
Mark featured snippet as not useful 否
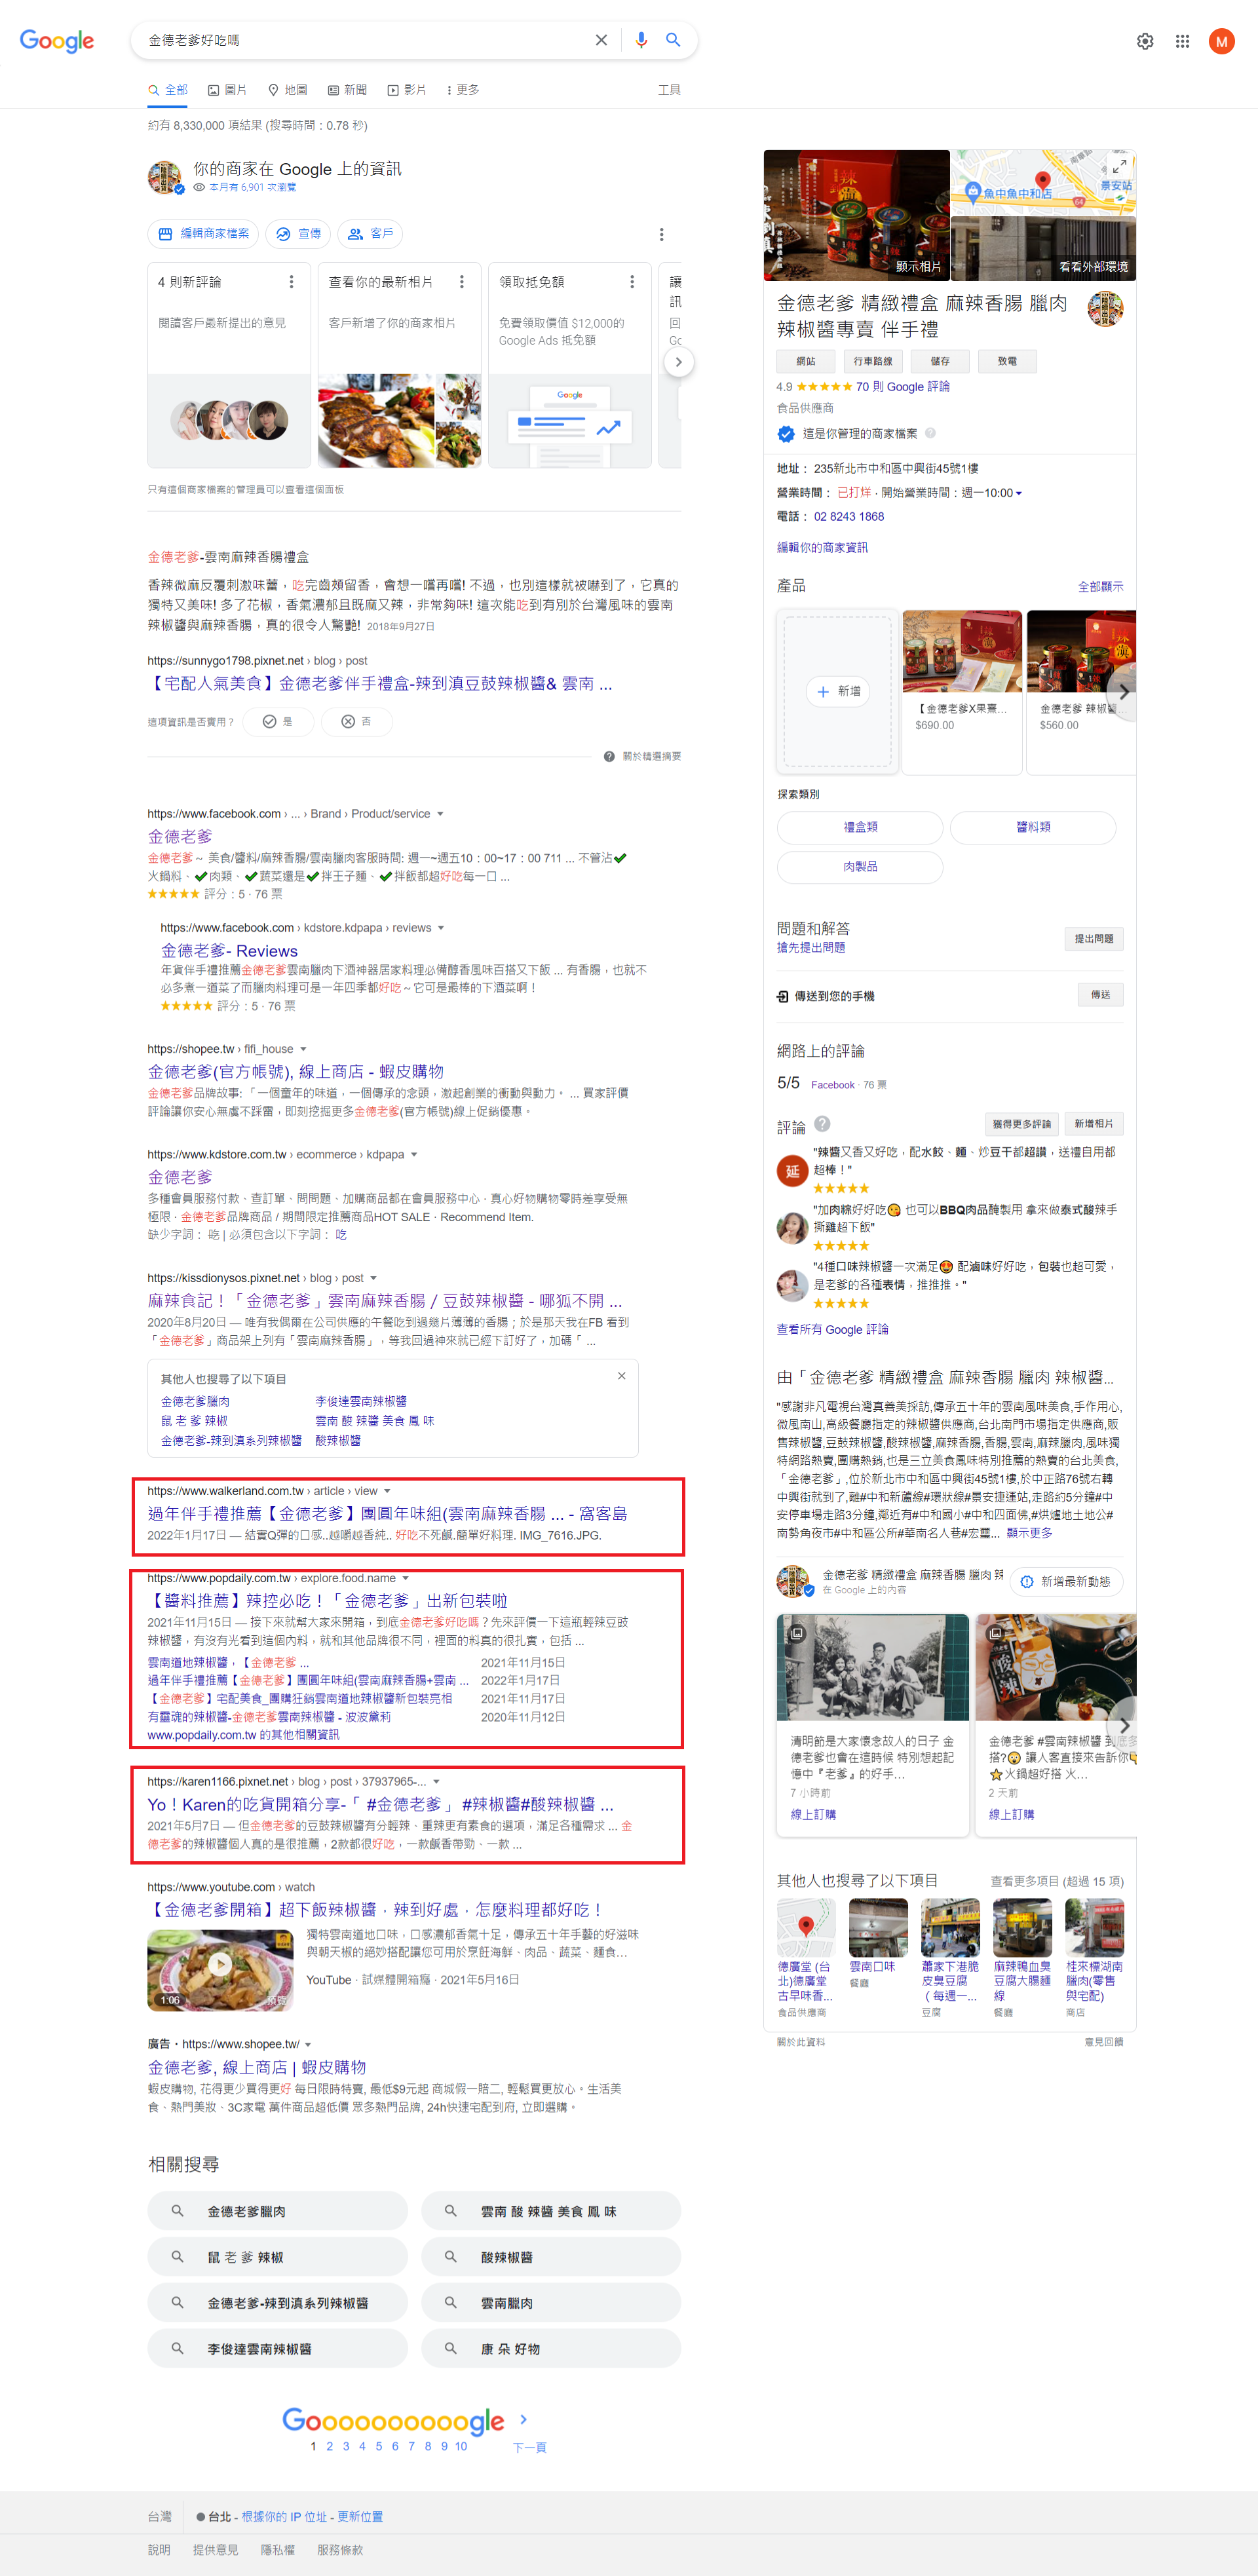coord(357,722)
